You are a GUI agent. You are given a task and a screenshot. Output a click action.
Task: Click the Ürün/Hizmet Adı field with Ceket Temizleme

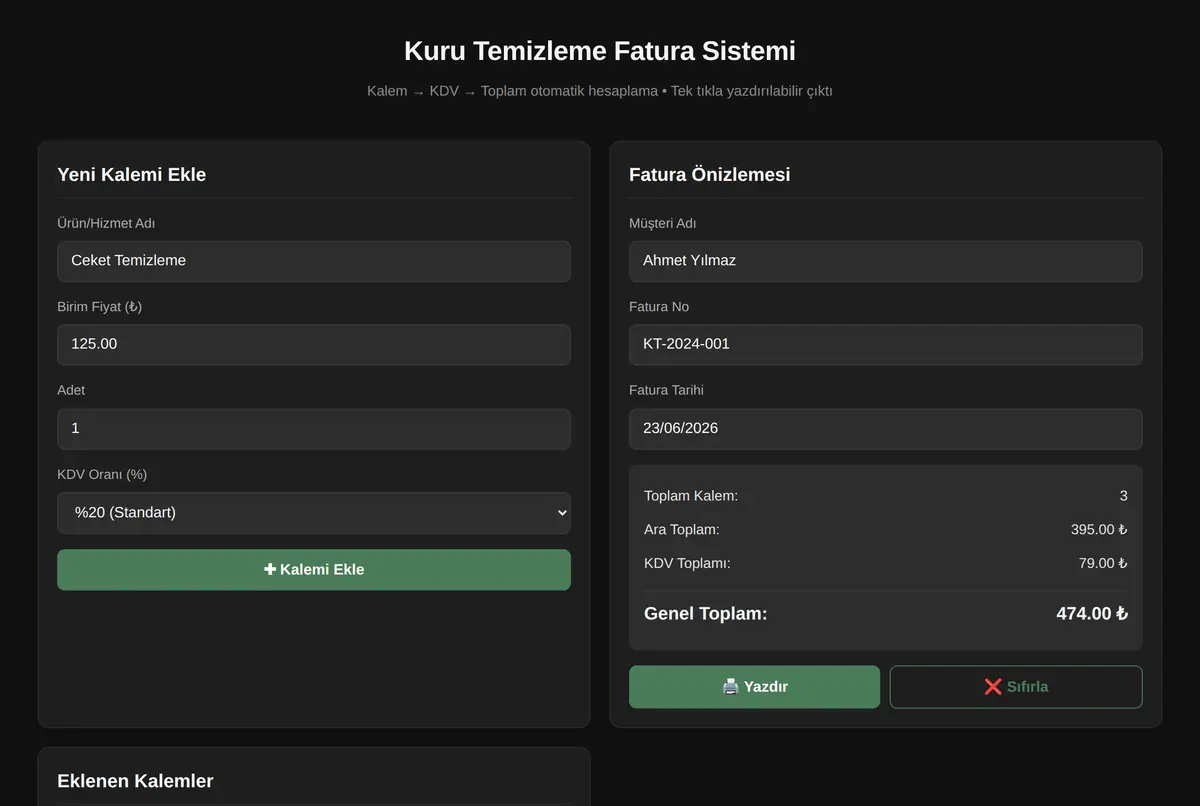(x=314, y=261)
